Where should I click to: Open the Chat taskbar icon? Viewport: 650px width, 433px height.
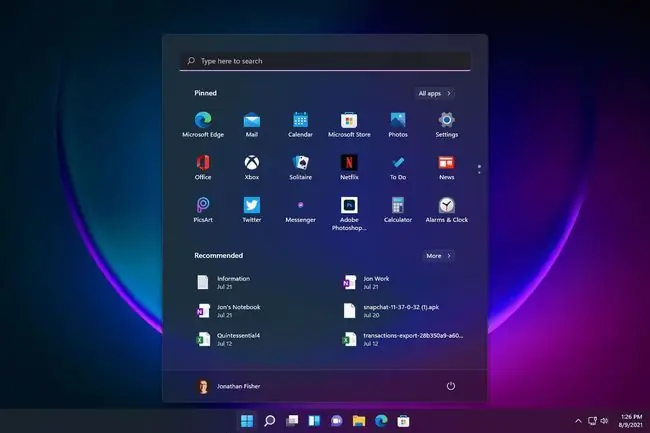click(x=337, y=421)
